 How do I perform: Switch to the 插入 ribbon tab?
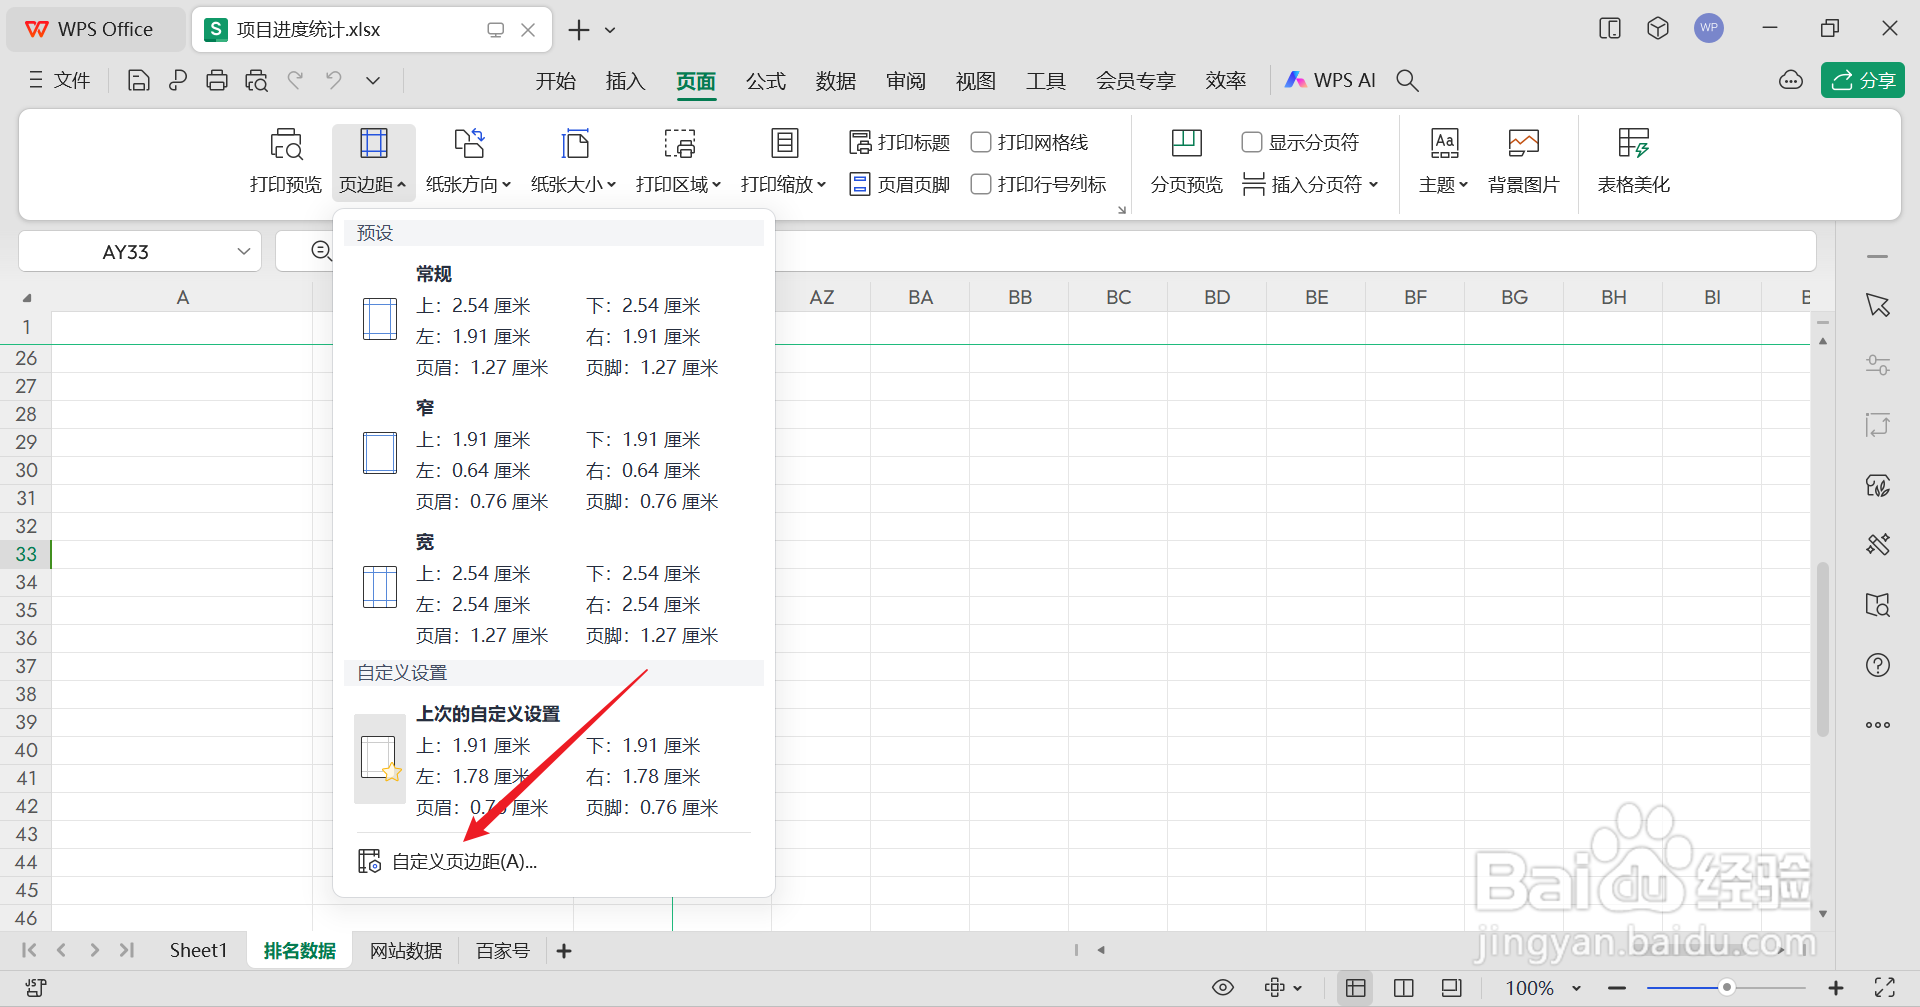pos(625,81)
